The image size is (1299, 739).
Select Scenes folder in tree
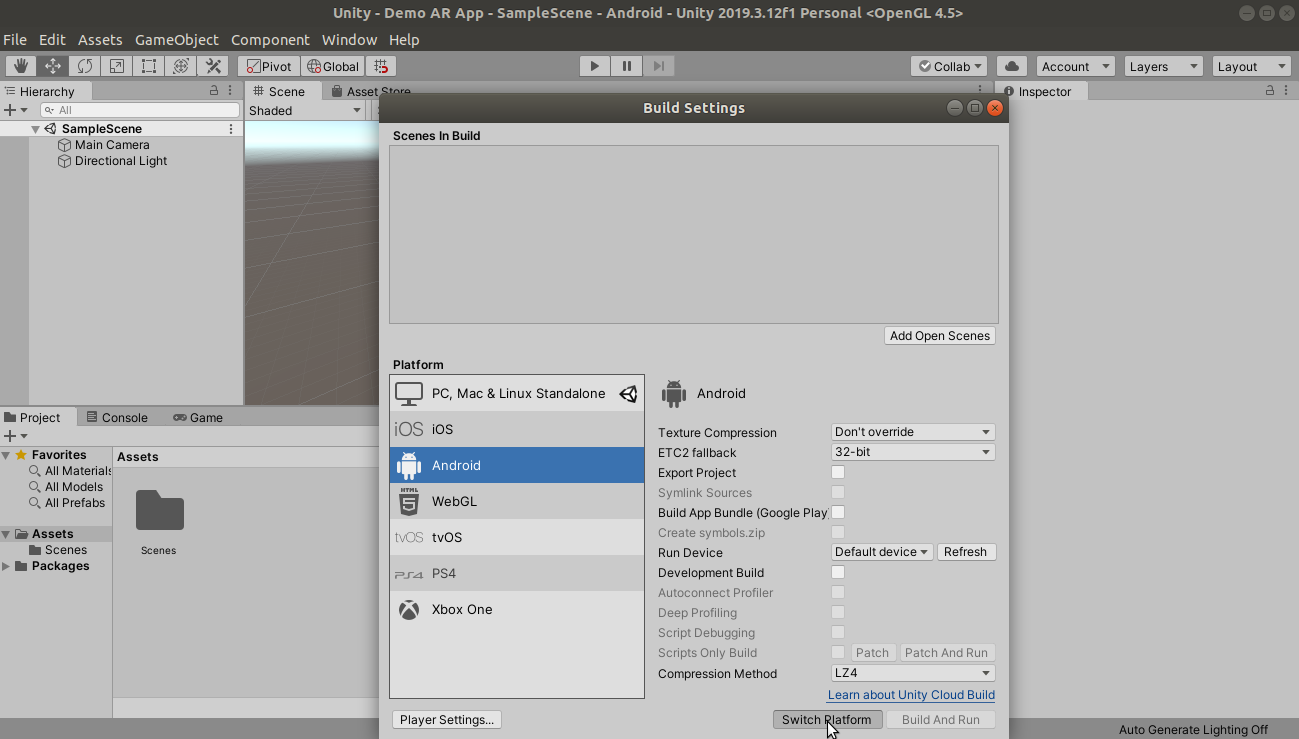tap(58, 550)
